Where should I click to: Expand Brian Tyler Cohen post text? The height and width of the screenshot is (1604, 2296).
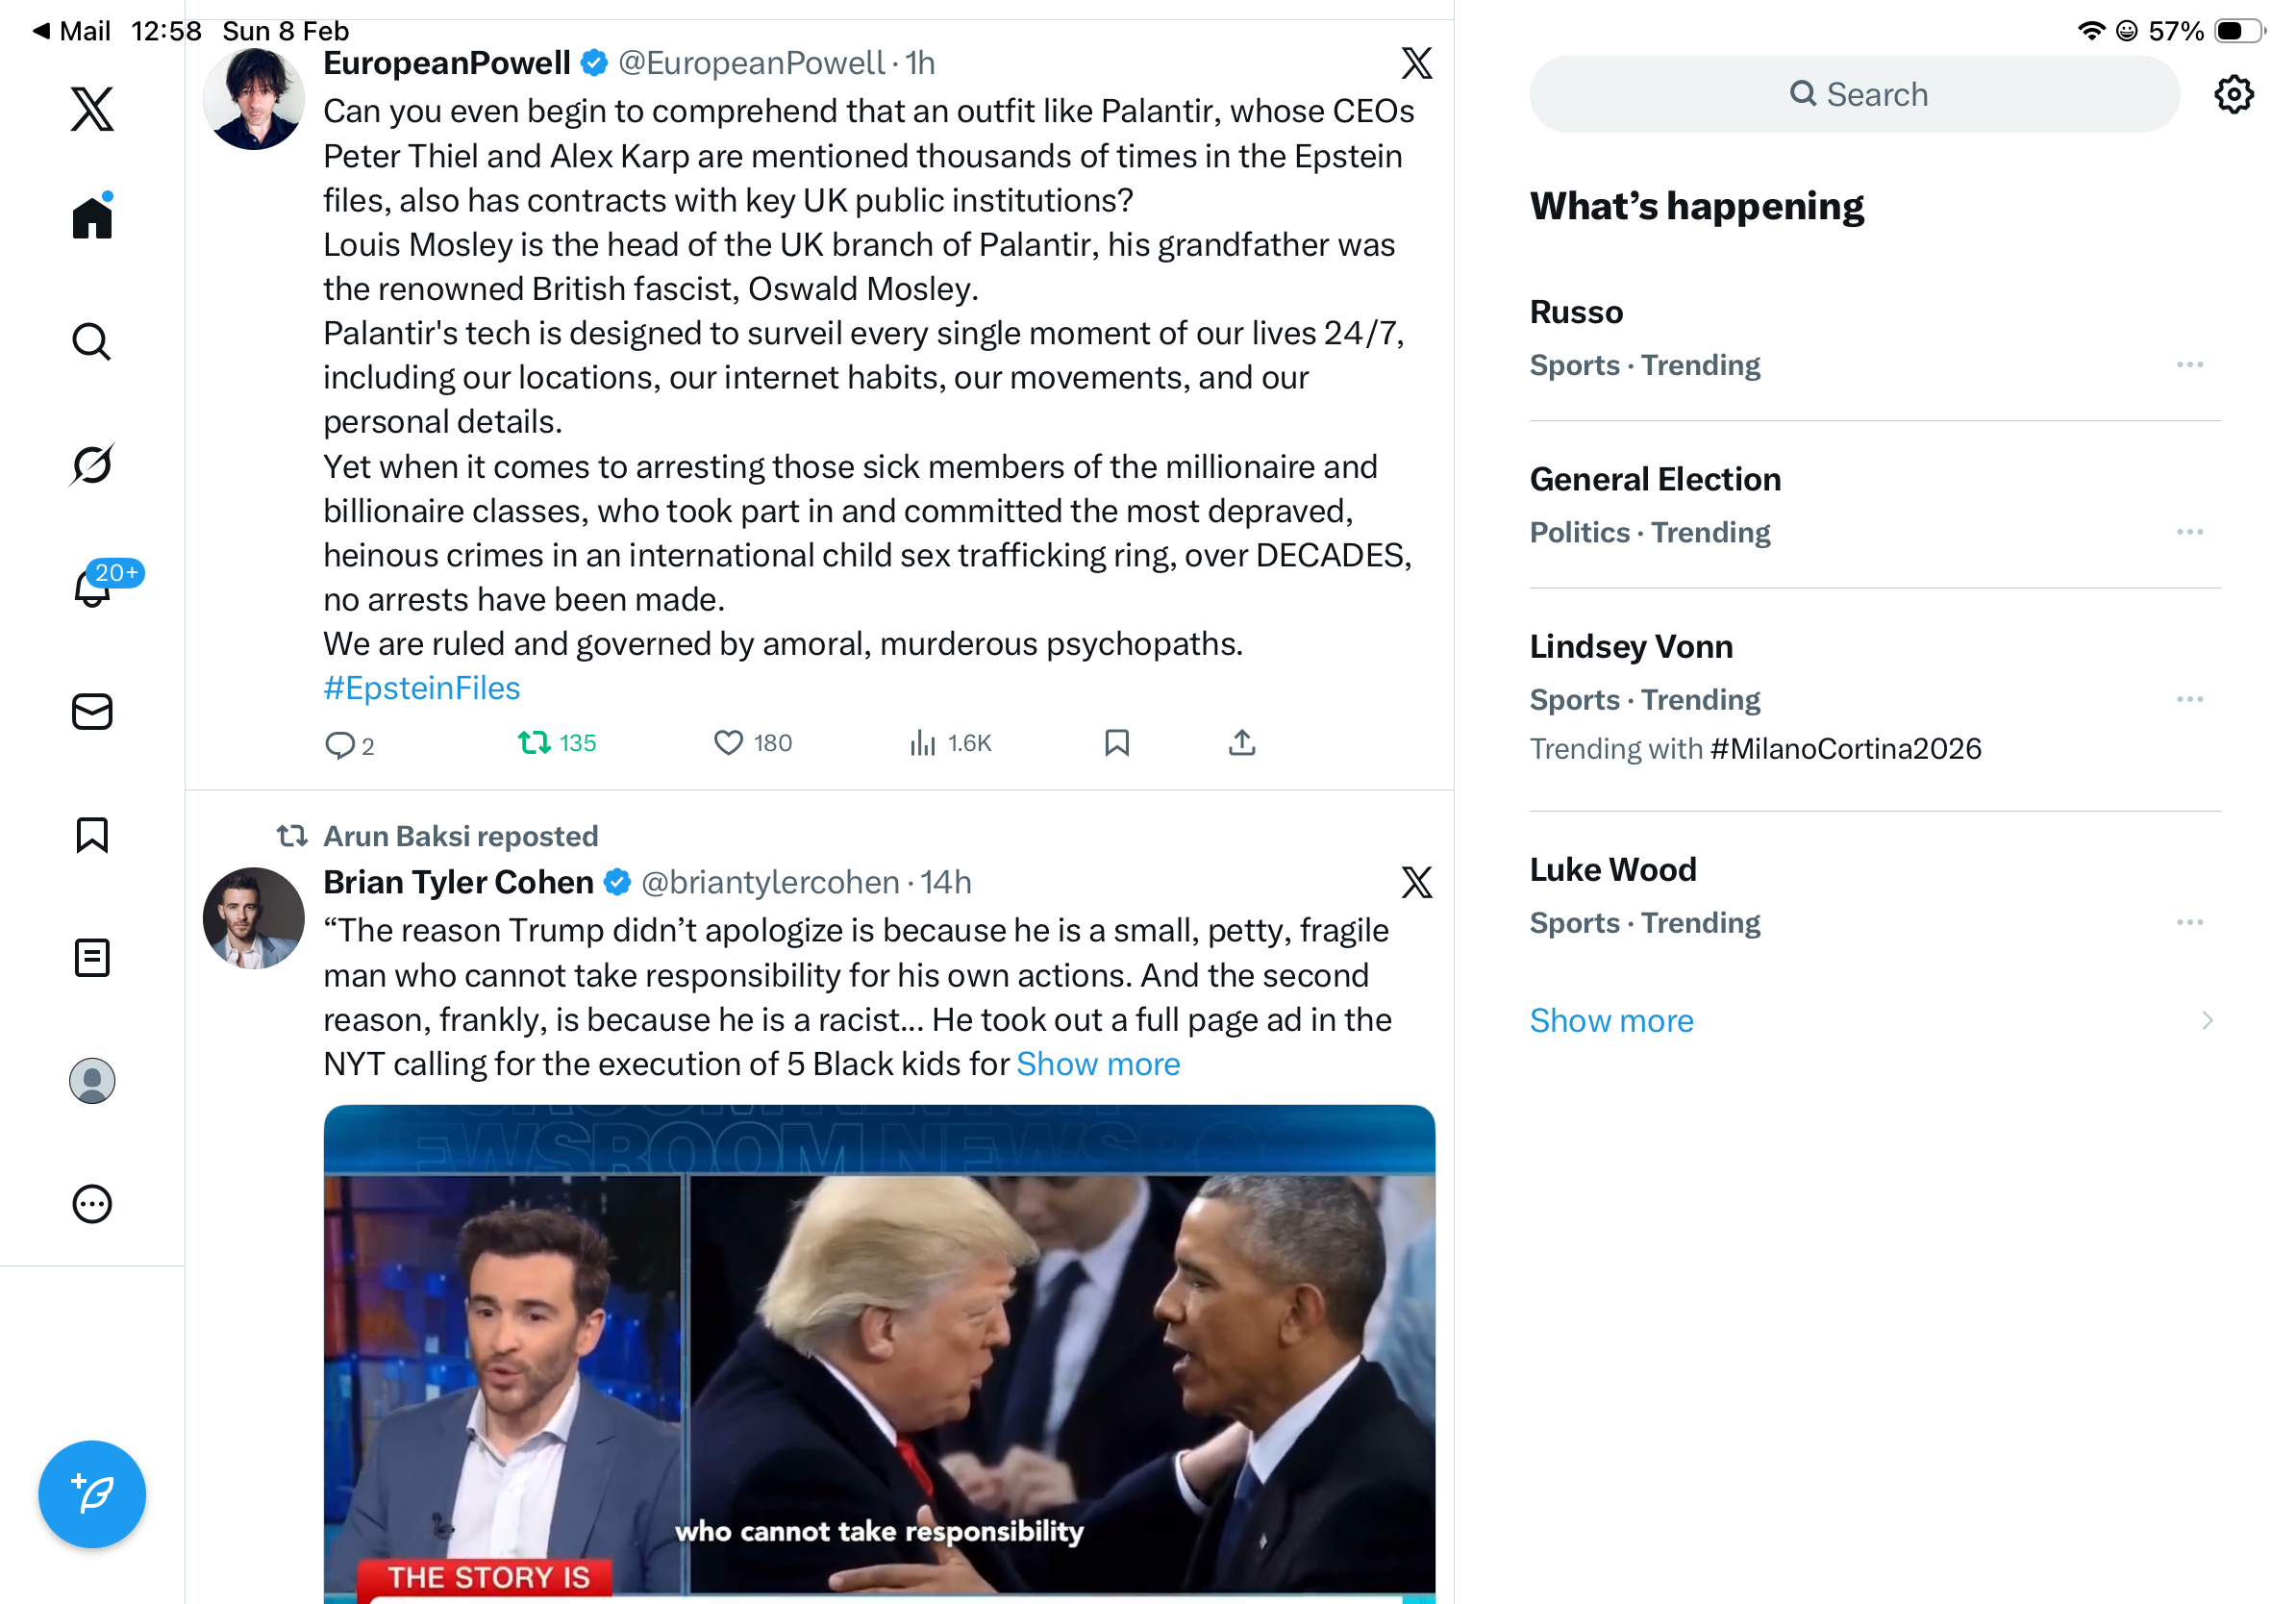tap(1098, 1063)
